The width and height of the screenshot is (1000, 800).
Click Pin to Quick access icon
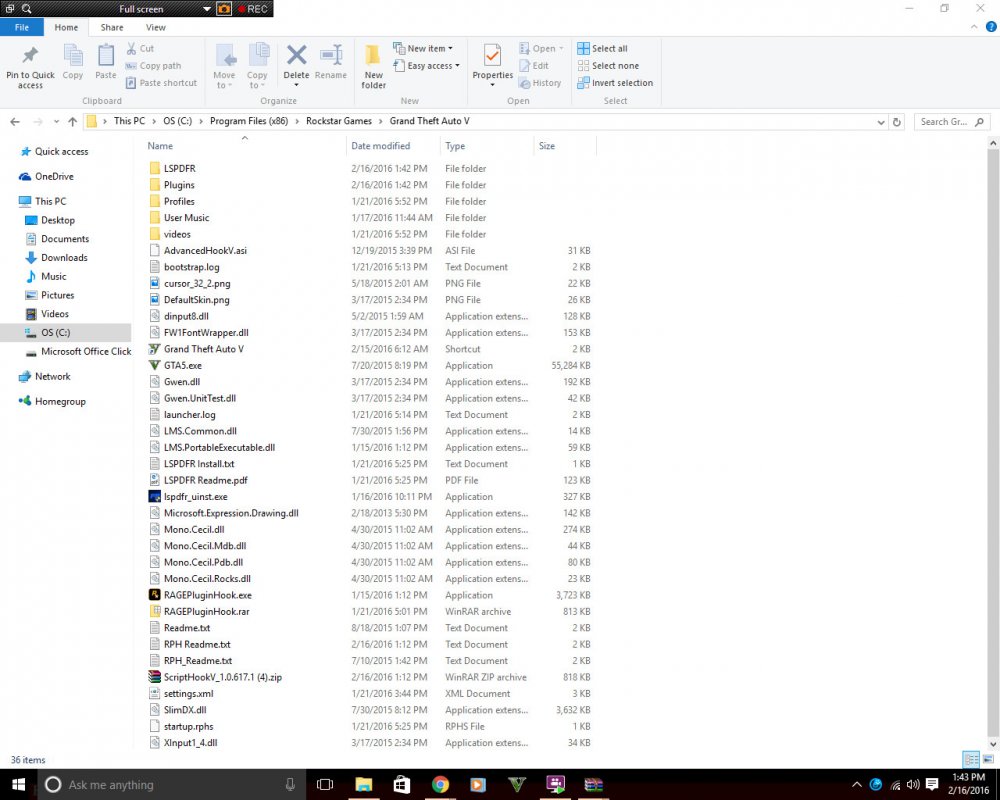(x=30, y=56)
